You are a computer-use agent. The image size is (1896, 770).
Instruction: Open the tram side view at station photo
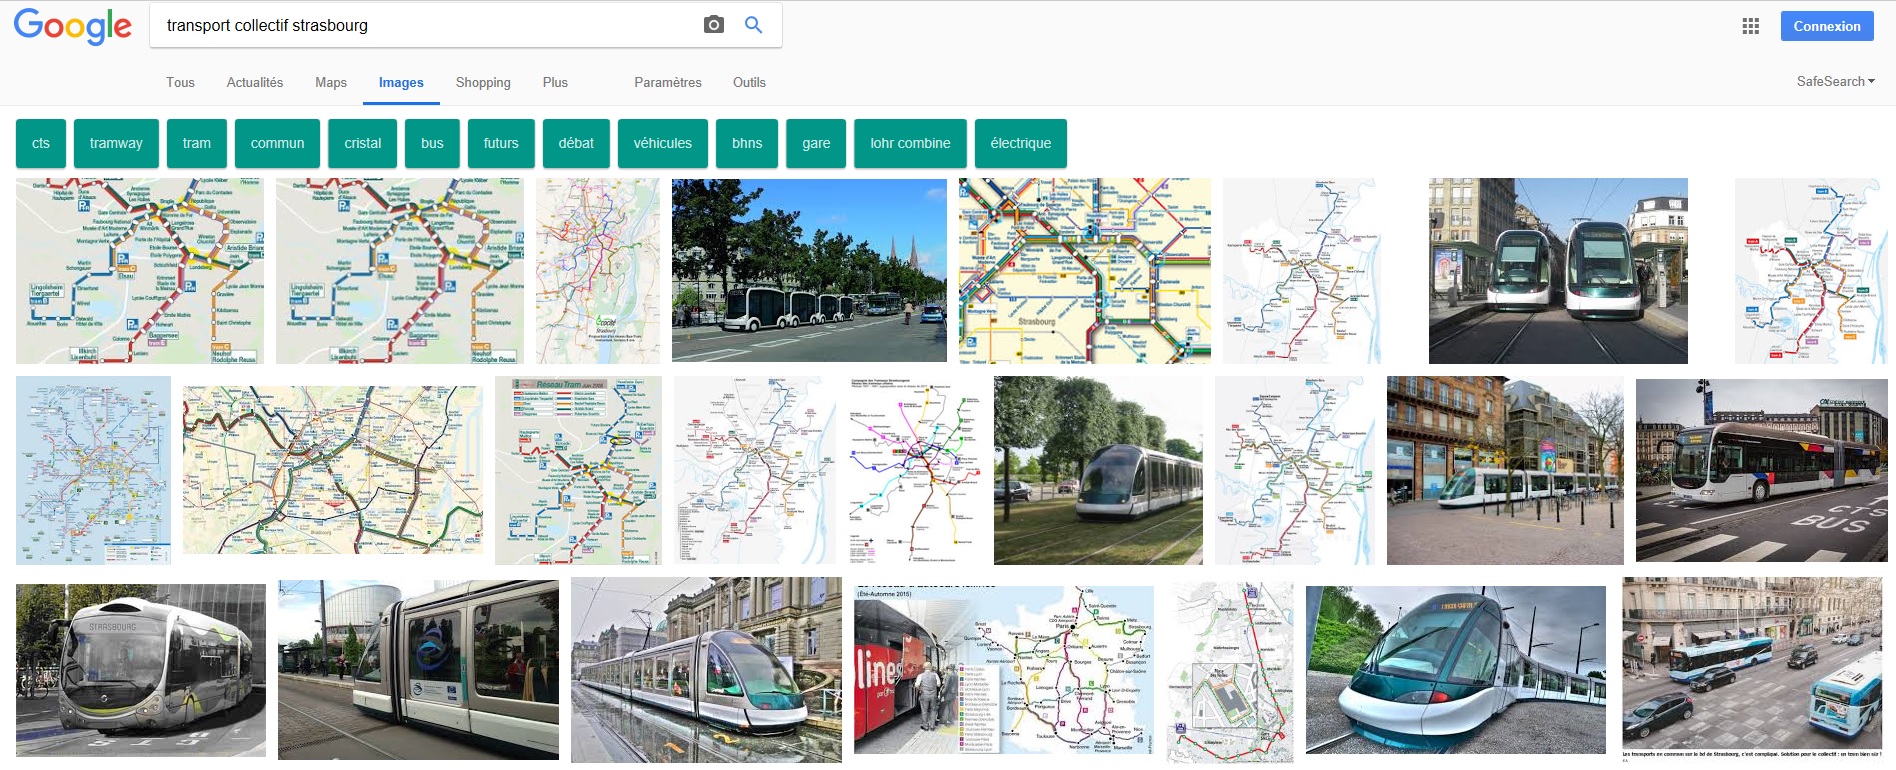tap(418, 670)
